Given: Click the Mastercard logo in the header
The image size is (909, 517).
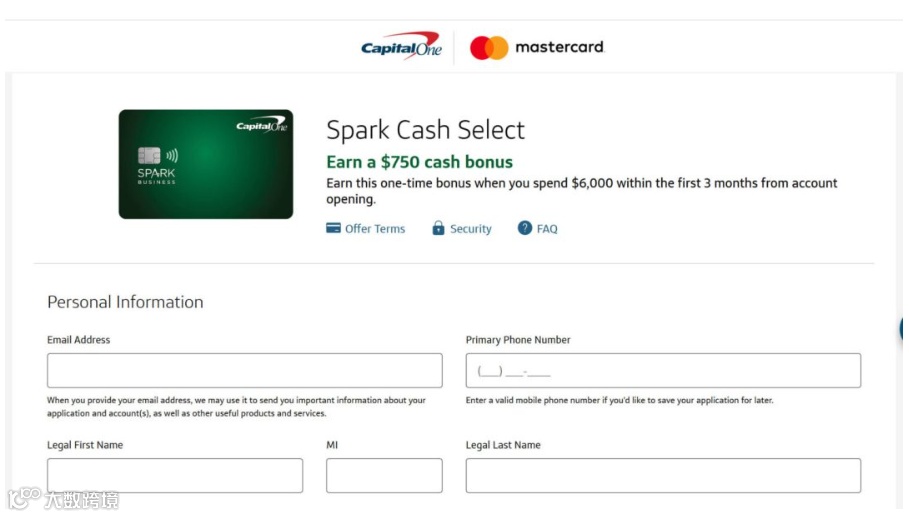Looking at the screenshot, I should [x=538, y=47].
